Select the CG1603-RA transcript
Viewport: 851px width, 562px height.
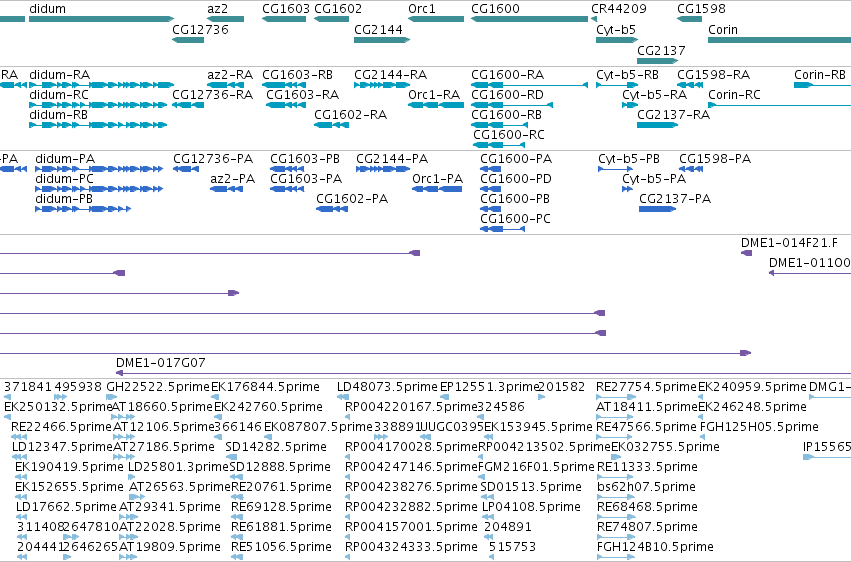point(286,105)
